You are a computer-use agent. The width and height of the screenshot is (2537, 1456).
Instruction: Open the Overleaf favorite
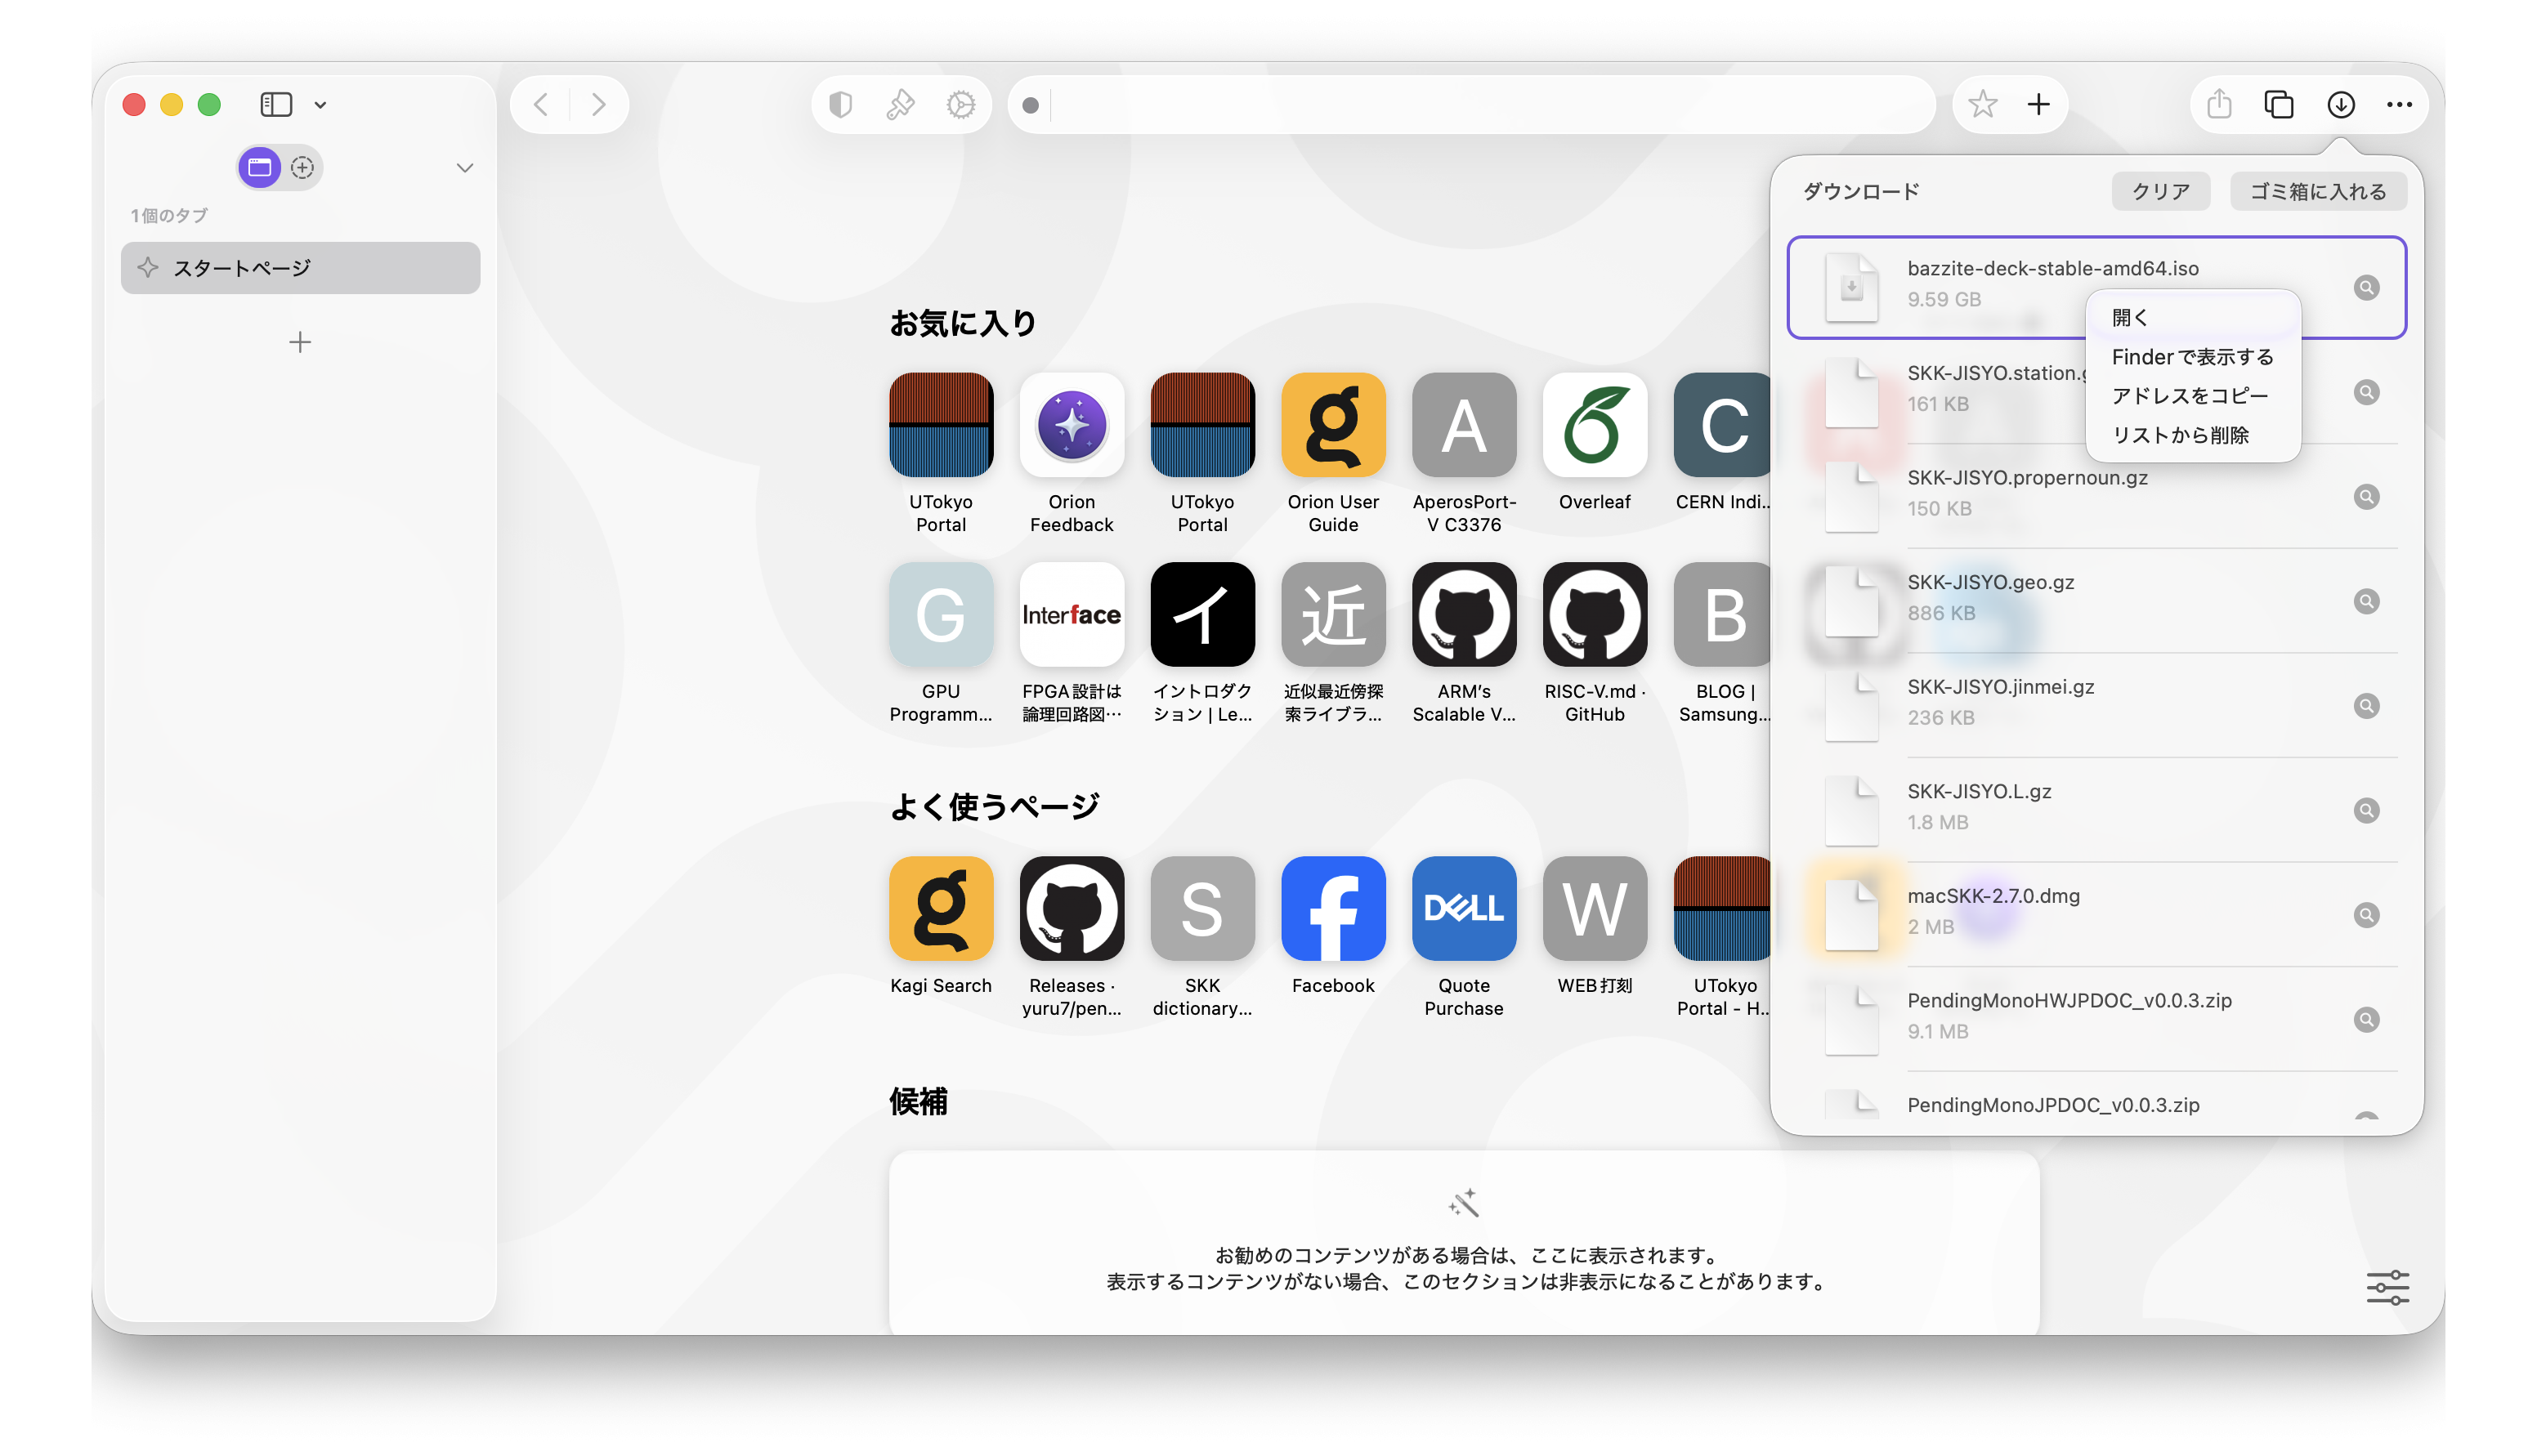[x=1594, y=425]
